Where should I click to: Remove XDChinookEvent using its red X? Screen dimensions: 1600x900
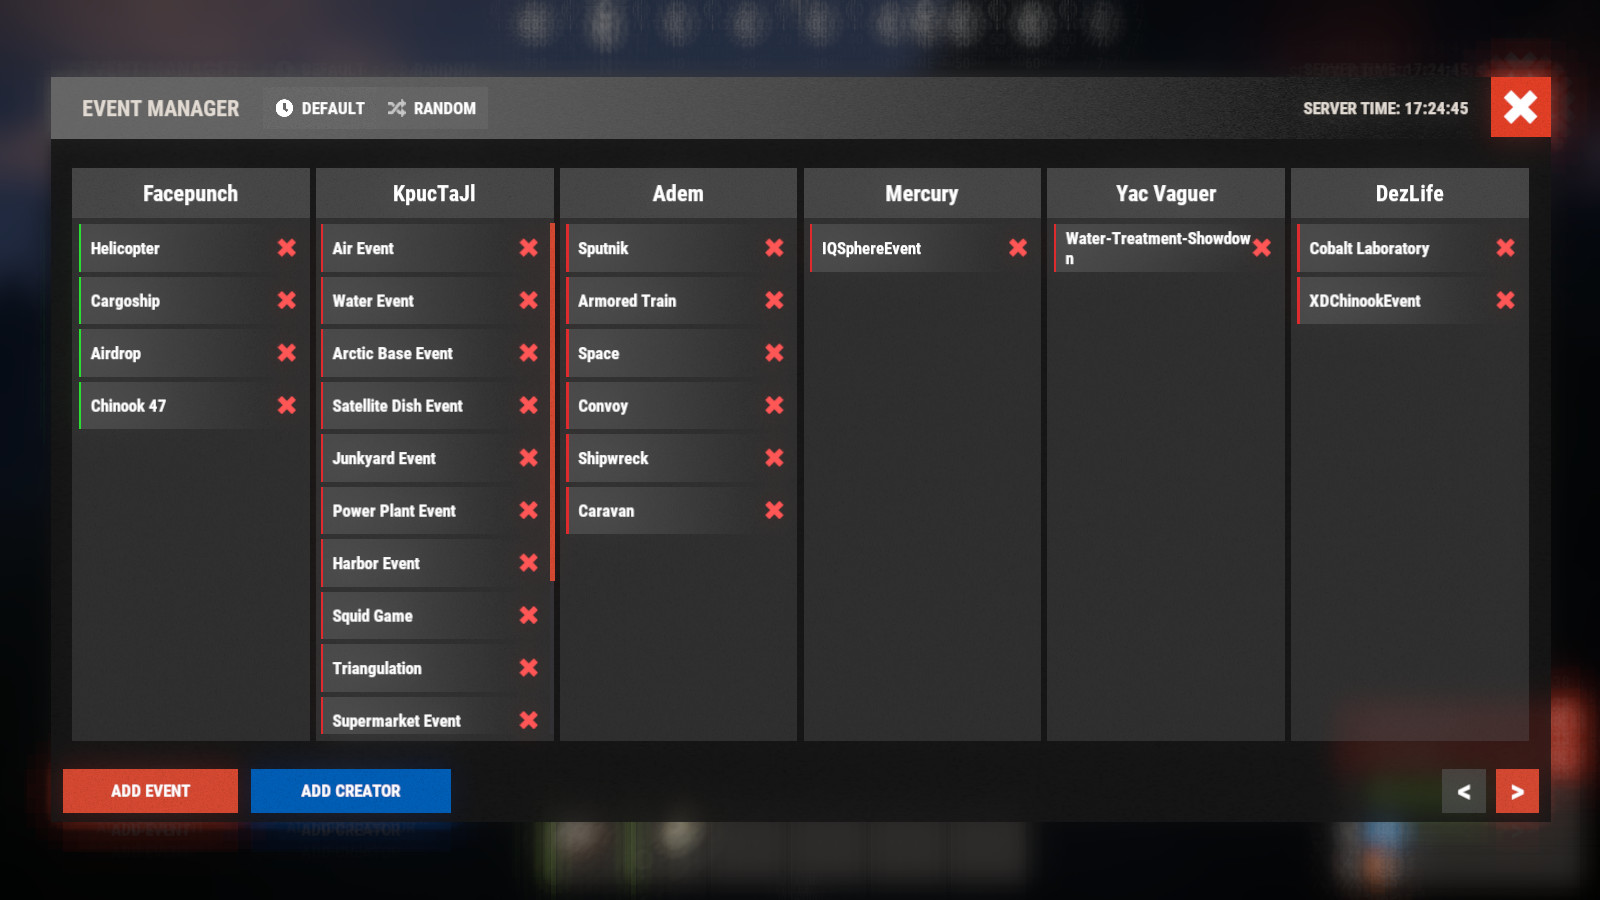click(x=1505, y=301)
